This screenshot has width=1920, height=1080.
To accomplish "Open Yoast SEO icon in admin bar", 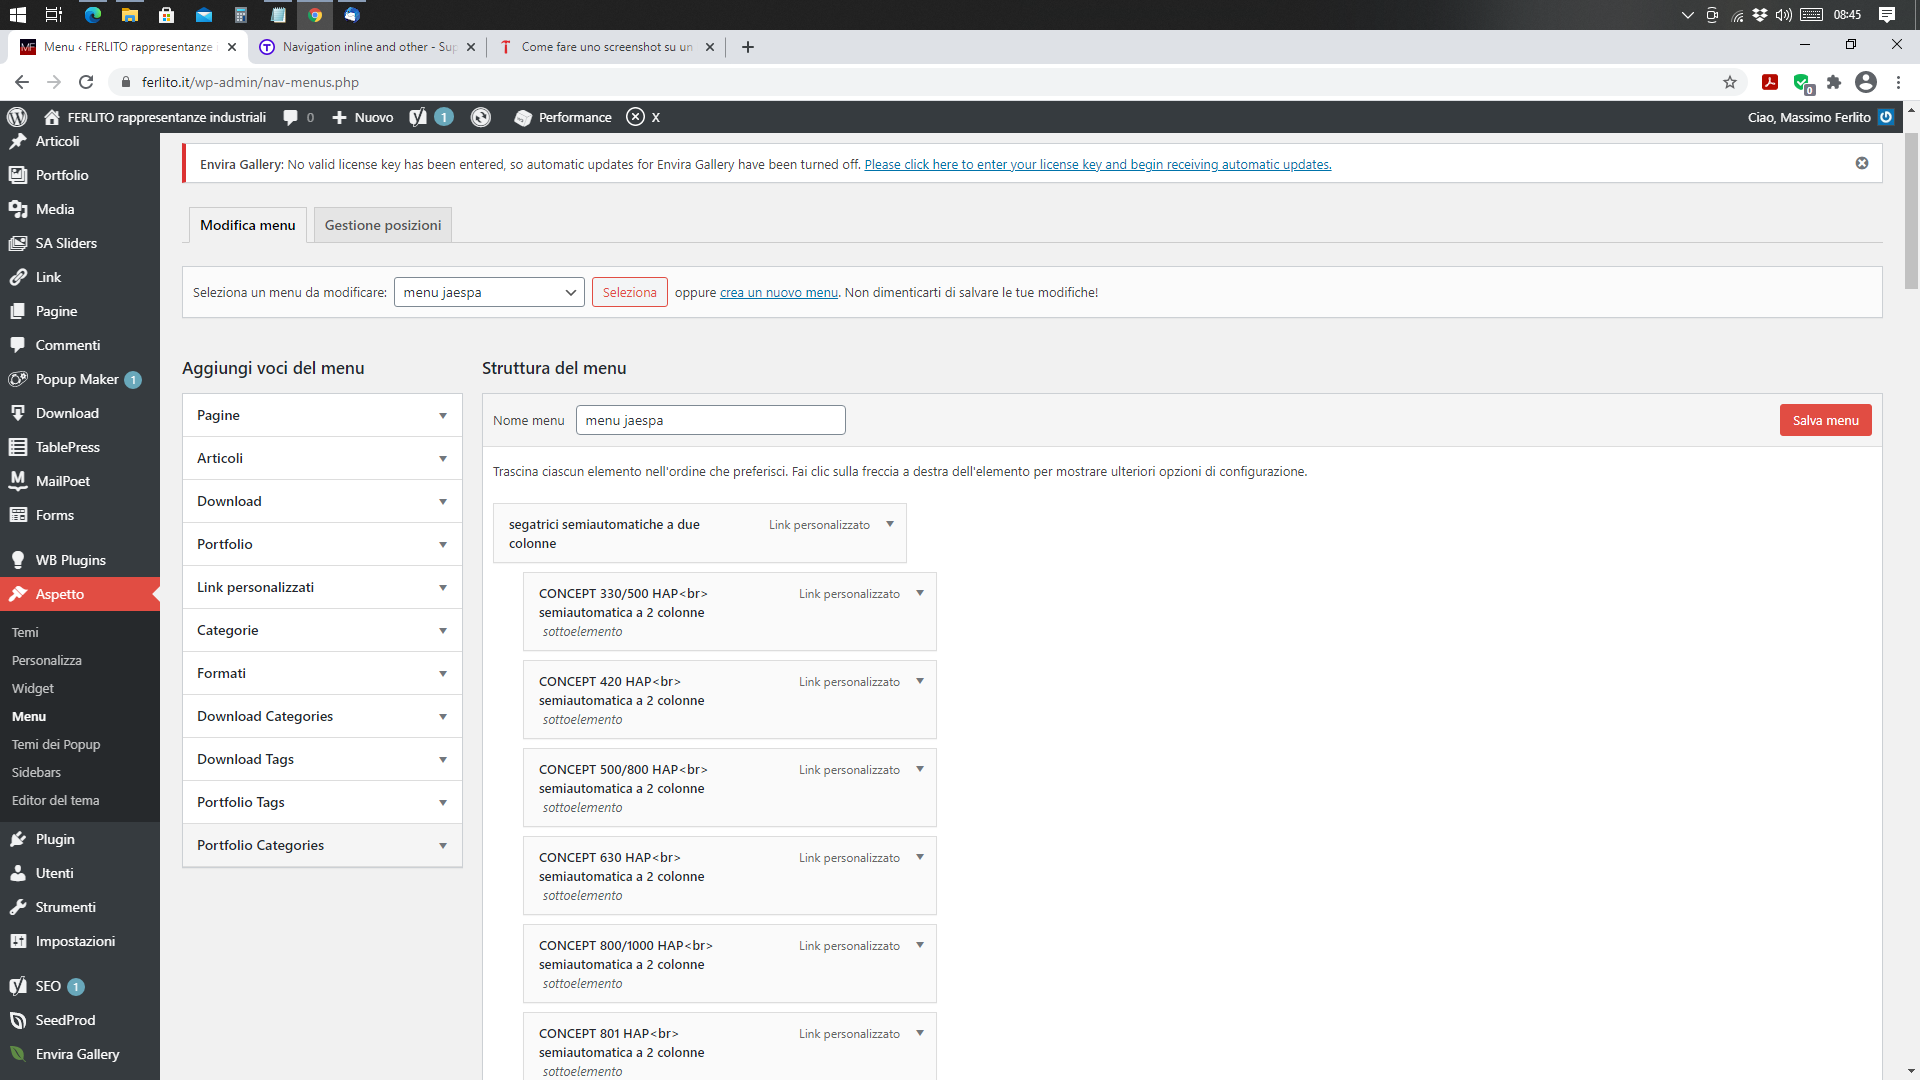I will pyautogui.click(x=418, y=117).
